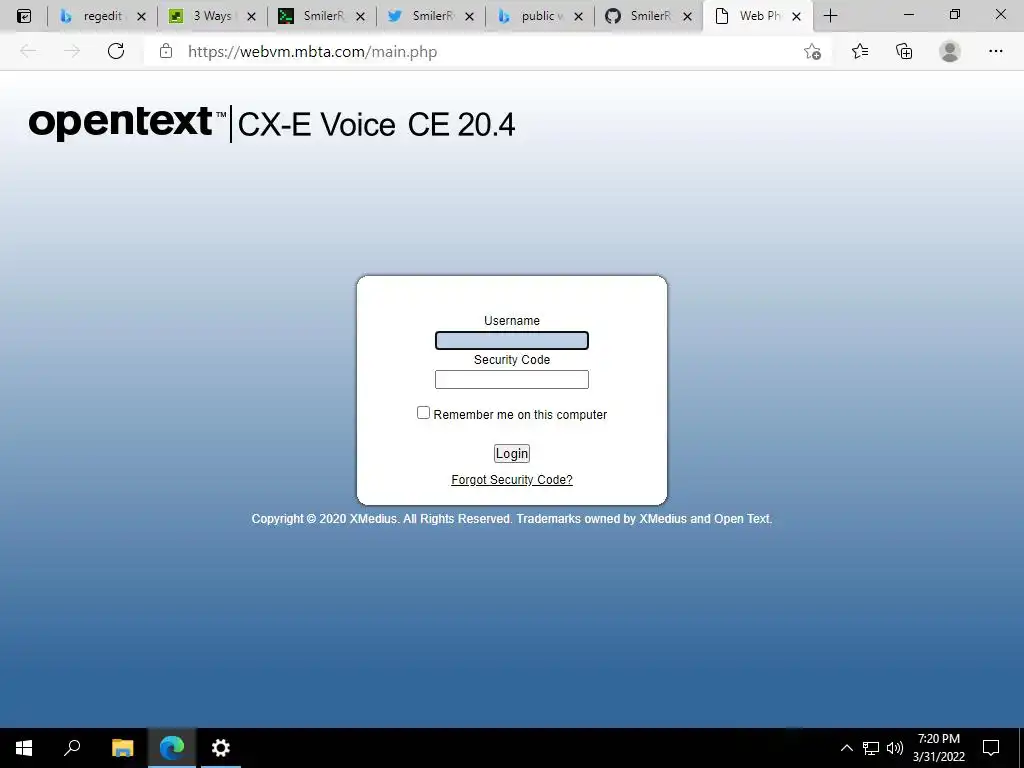Click the browser forward arrow
This screenshot has height=768, width=1024.
click(72, 51)
